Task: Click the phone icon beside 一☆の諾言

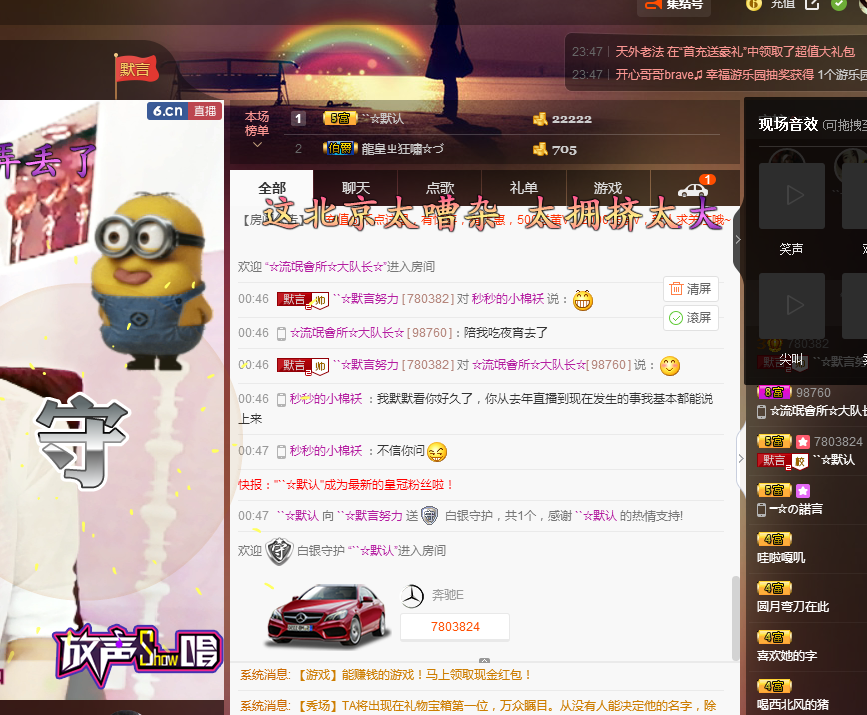Action: 761,510
